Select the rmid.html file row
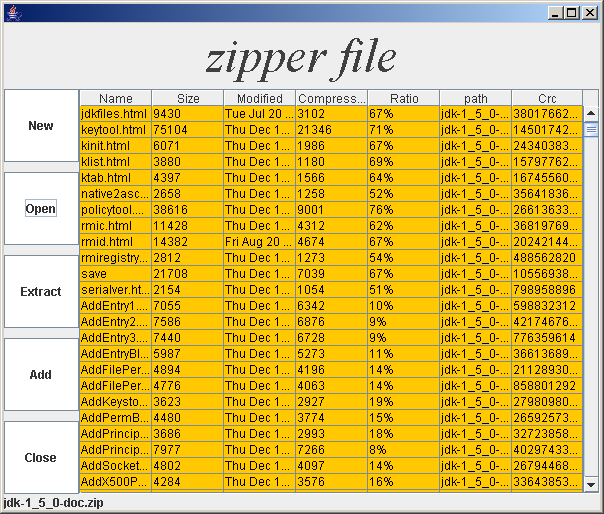Screen dimensions: 604x514 coord(114,242)
